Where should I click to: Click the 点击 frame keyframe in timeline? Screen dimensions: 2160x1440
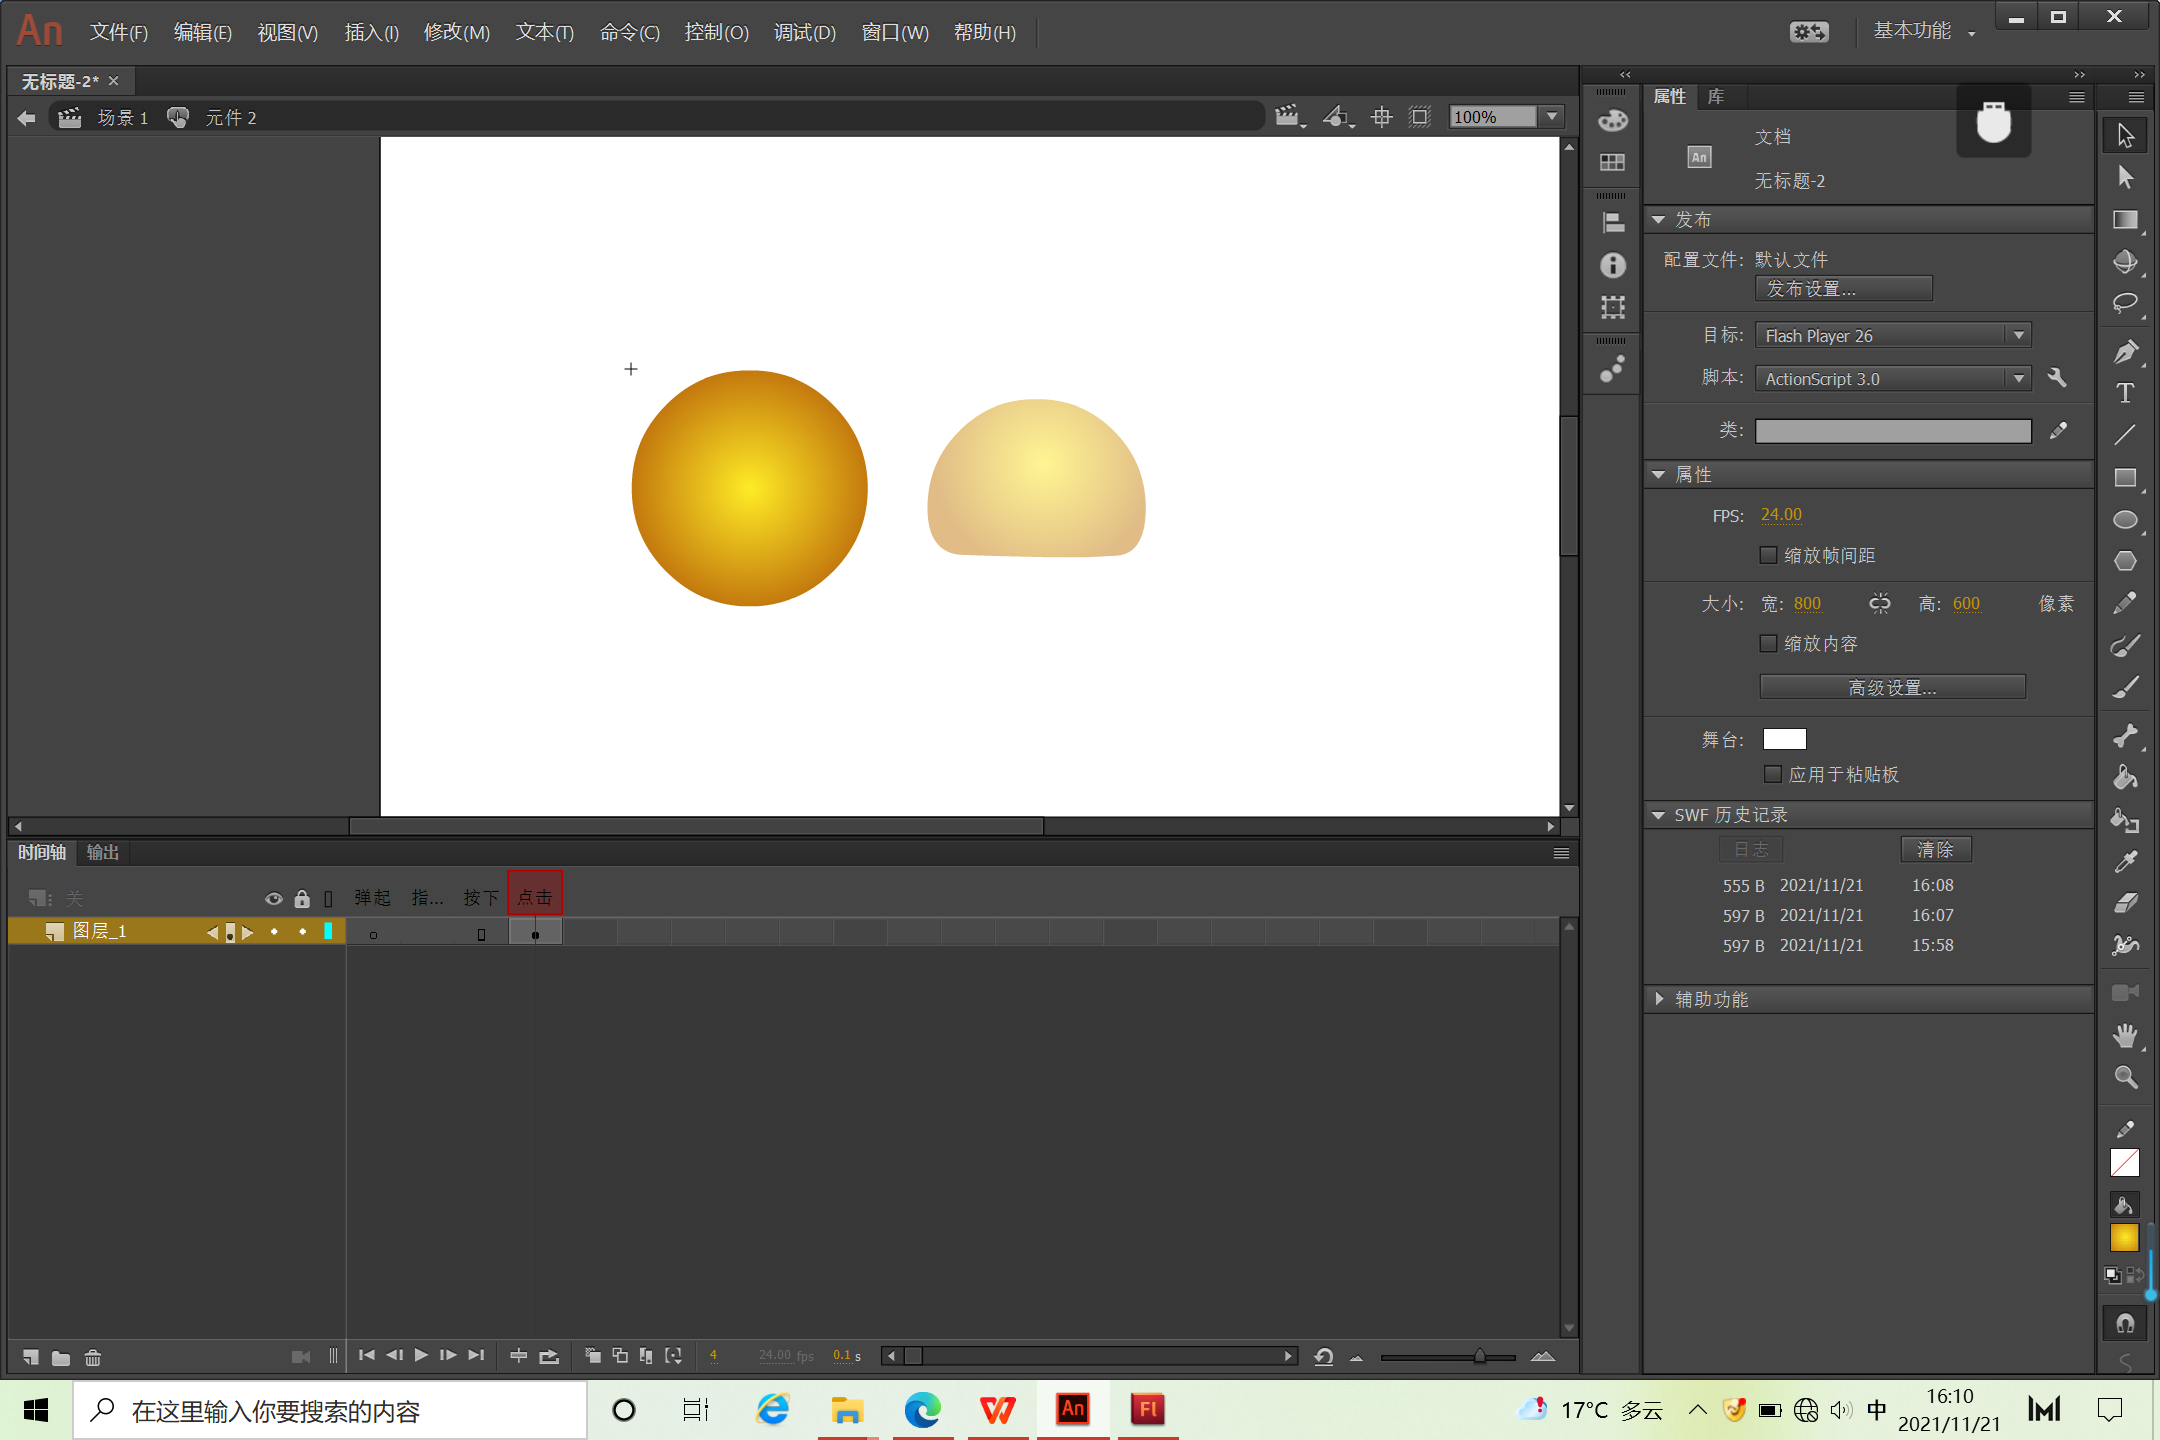point(535,934)
